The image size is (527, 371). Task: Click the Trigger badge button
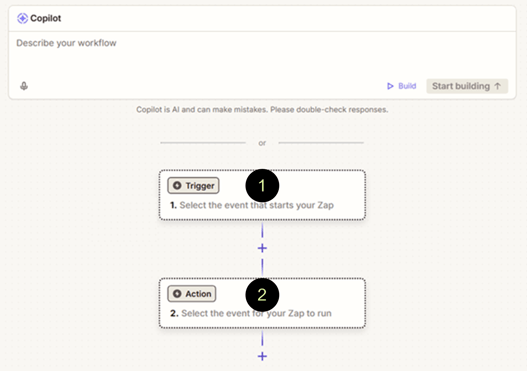point(193,186)
